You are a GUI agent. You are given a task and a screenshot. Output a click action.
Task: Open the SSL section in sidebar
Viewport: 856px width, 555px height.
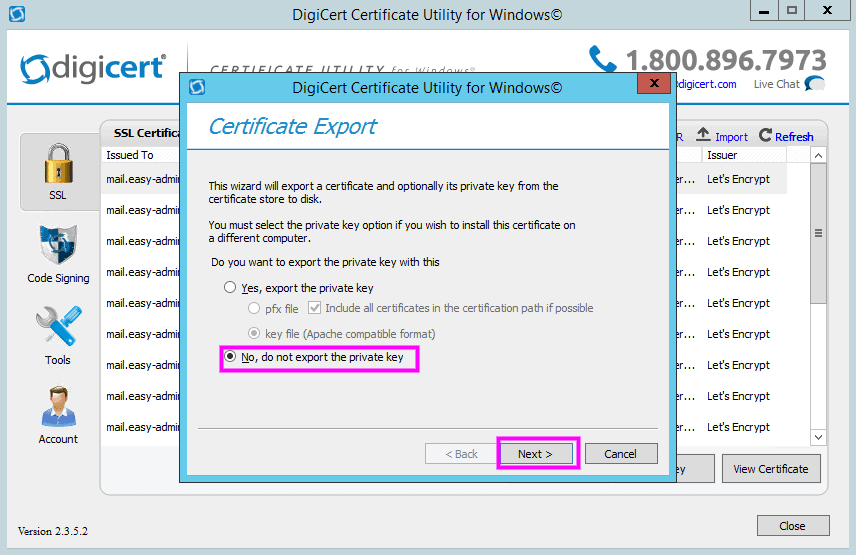coord(58,172)
